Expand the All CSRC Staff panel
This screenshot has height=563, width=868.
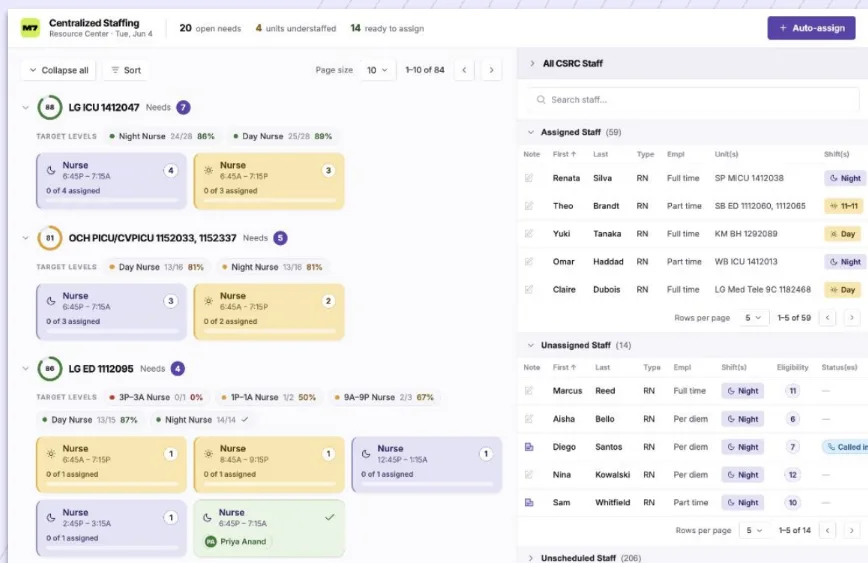coord(532,63)
